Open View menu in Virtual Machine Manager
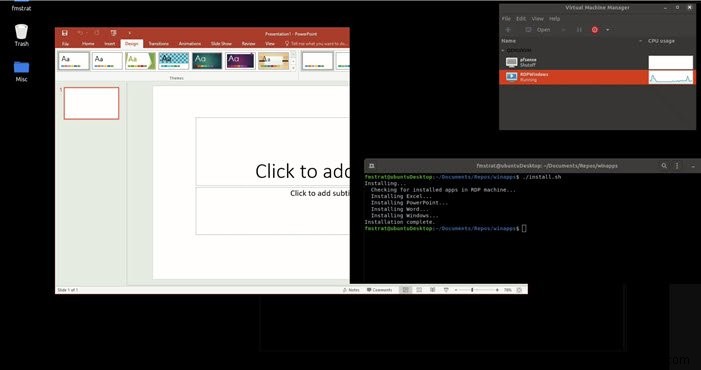Screen dimensions: 701x370 click(537, 19)
